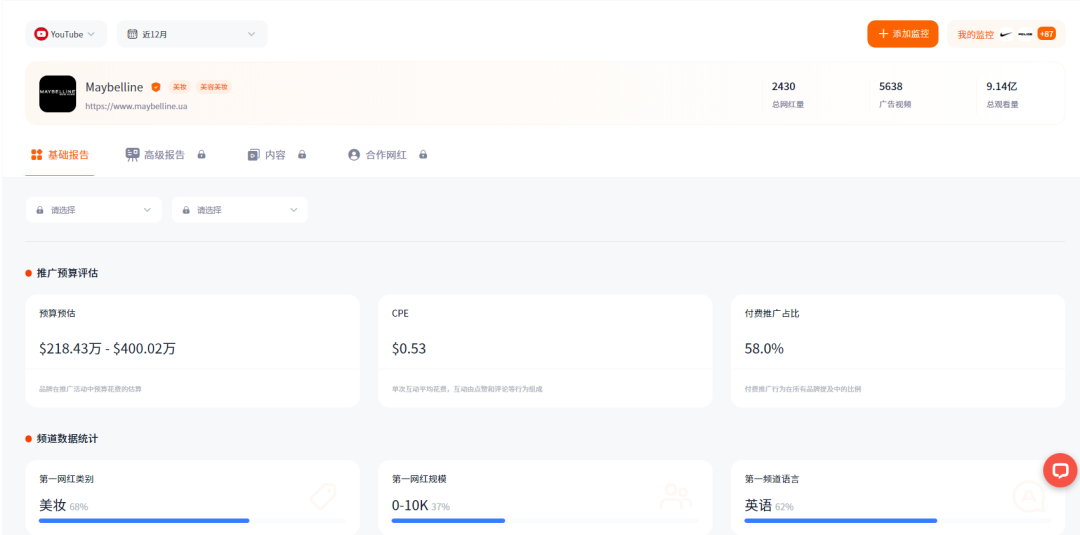Click the Maybelline brand logo thumbnail
This screenshot has width=1080, height=535.
pyautogui.click(x=57, y=94)
